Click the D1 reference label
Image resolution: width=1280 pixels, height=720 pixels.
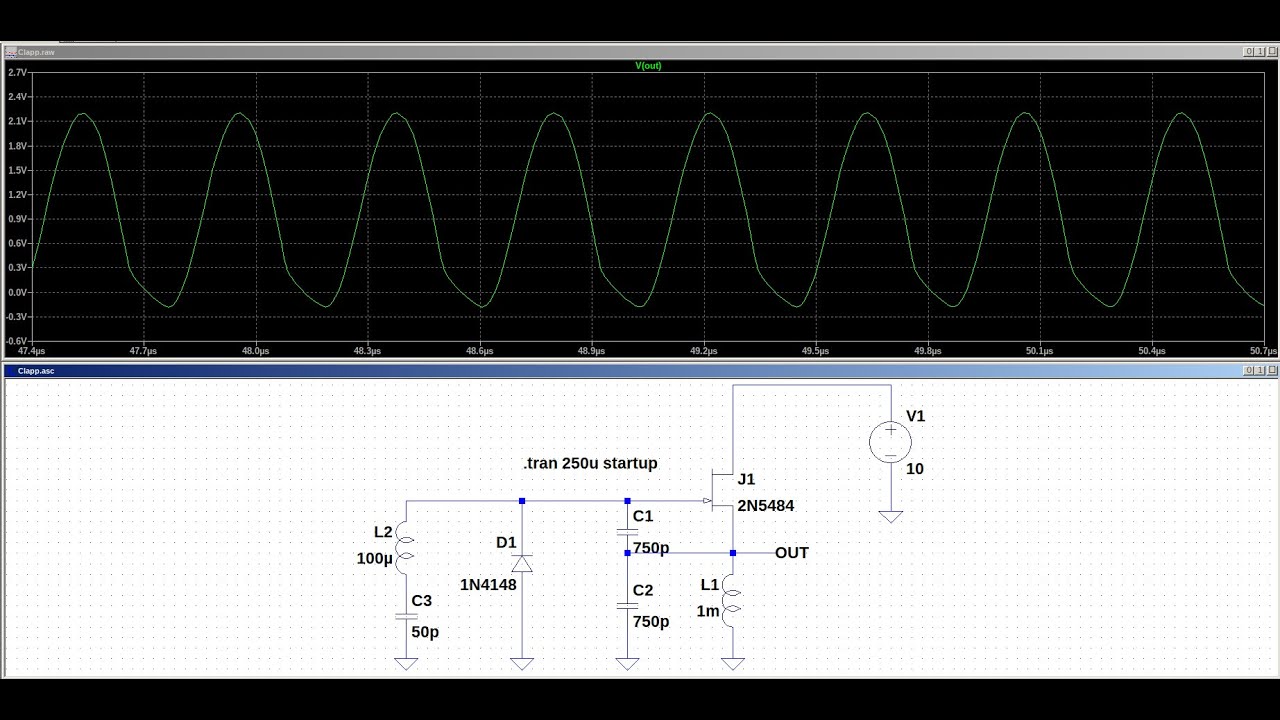click(x=506, y=543)
